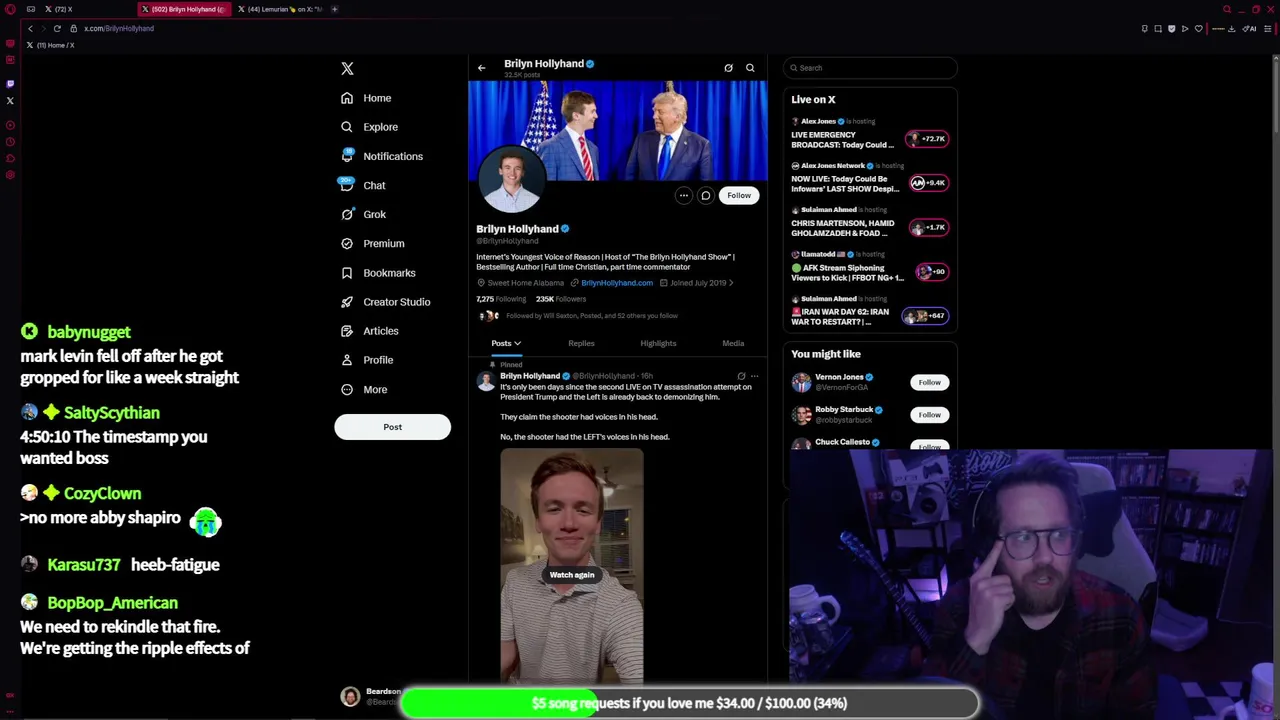Open Home from the X sidebar

tap(366, 98)
